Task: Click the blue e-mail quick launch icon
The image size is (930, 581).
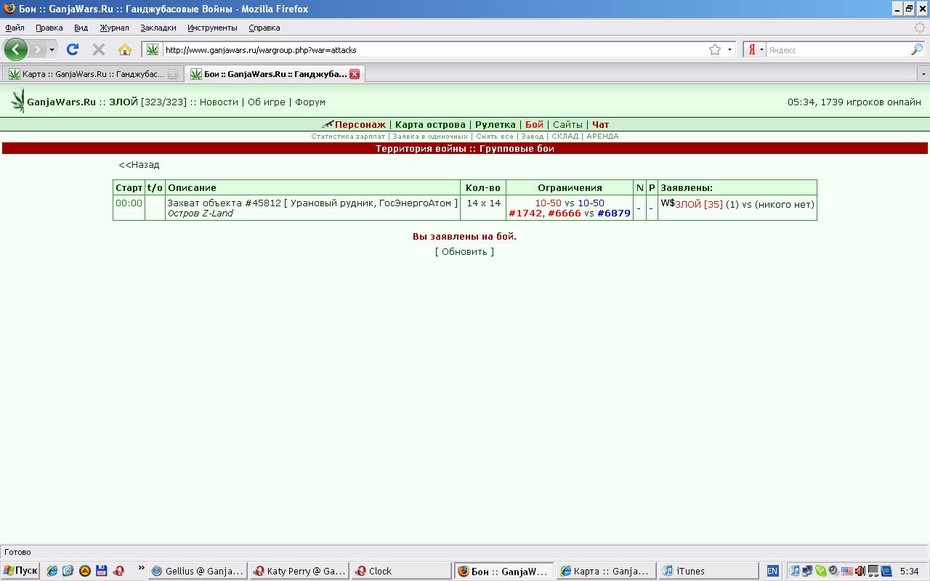Action: coord(68,571)
